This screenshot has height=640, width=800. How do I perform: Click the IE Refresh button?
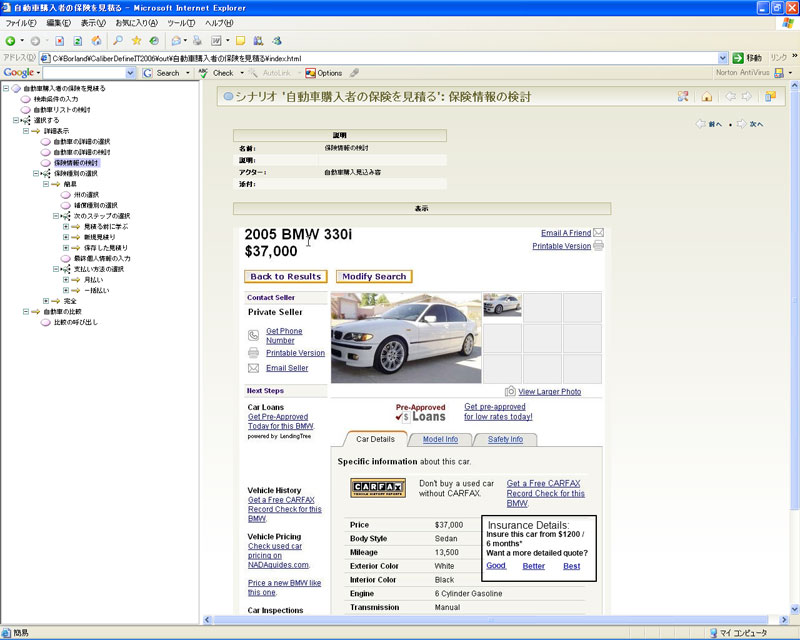[x=78, y=41]
